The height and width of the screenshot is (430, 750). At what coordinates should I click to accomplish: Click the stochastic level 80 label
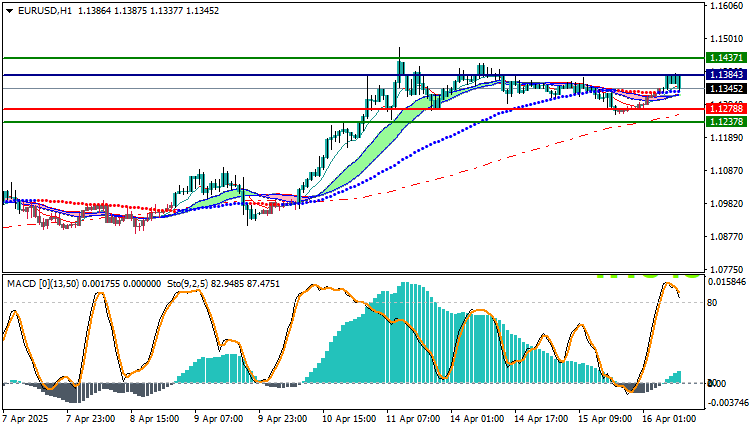coord(712,303)
